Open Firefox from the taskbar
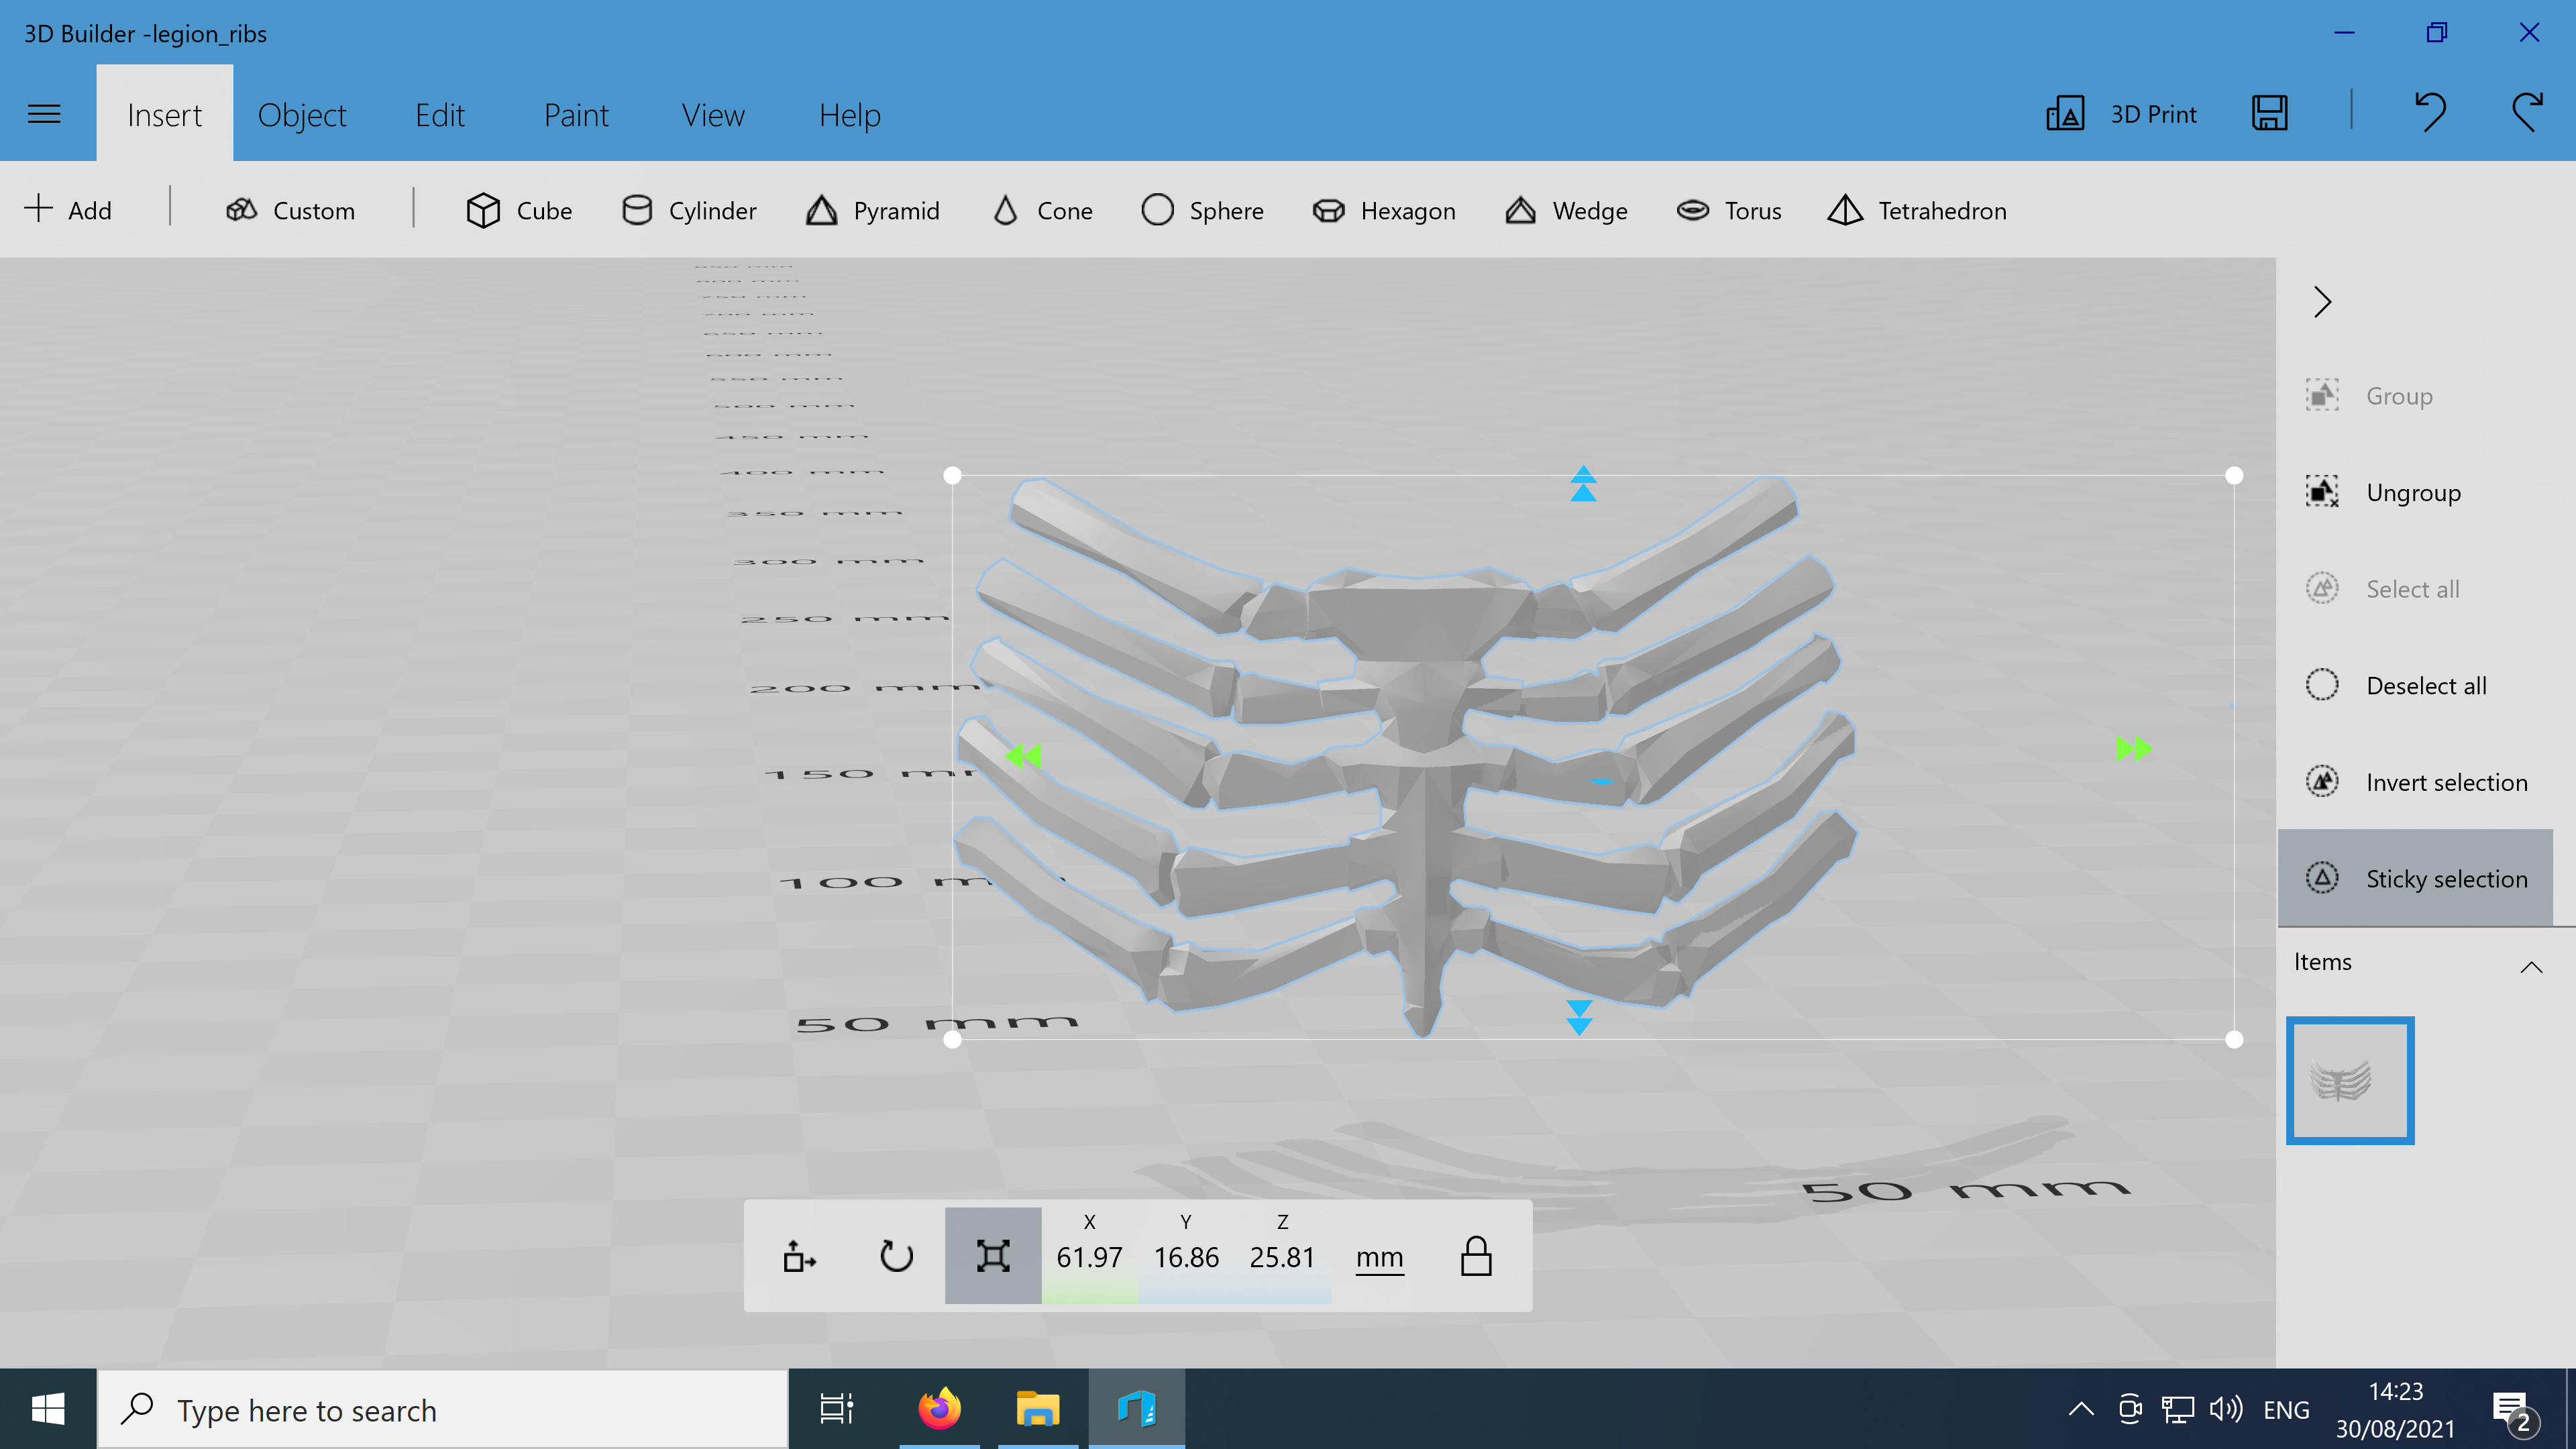The image size is (2576, 1449). point(939,1409)
